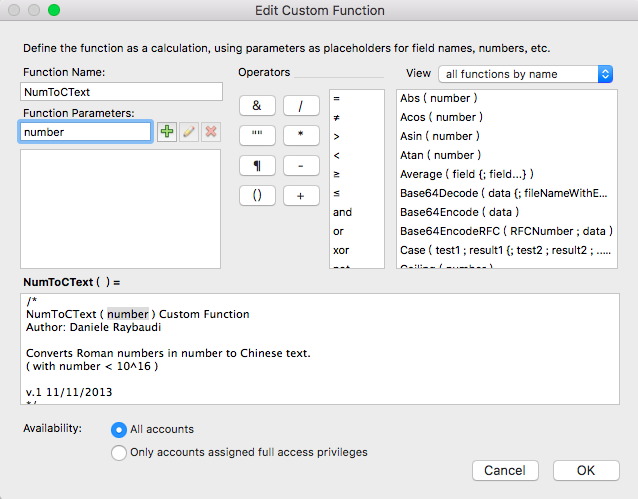This screenshot has height=499, width=638.
Task: Insert the multiplication asterisk operator
Action: pyautogui.click(x=301, y=136)
